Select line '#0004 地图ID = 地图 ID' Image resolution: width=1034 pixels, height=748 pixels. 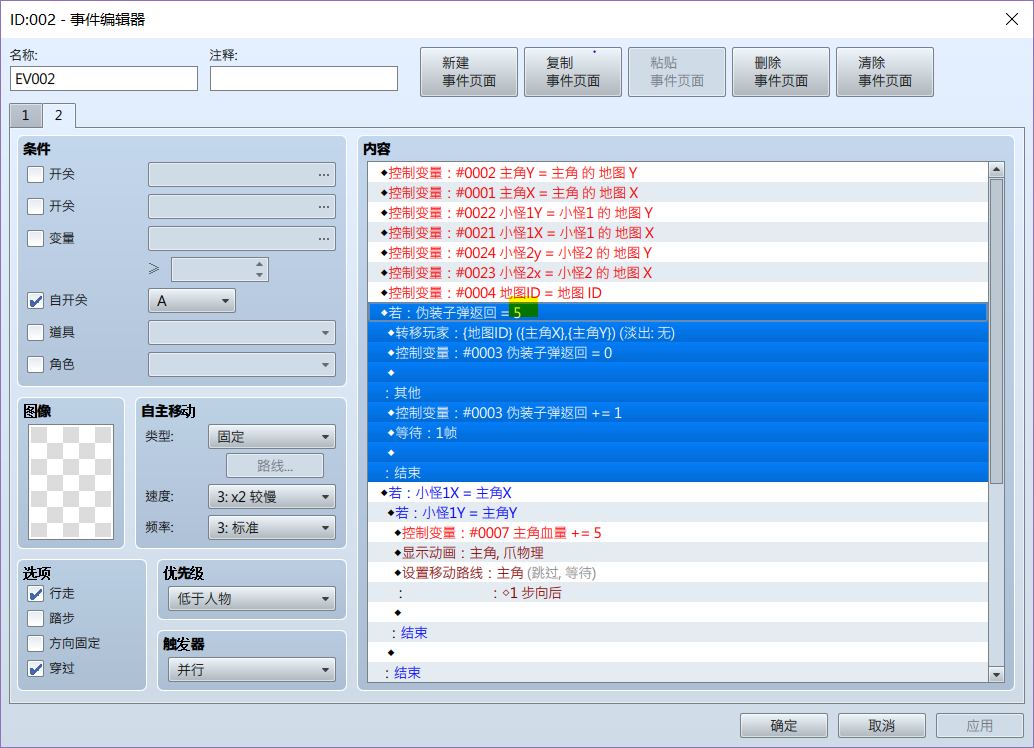pos(678,293)
